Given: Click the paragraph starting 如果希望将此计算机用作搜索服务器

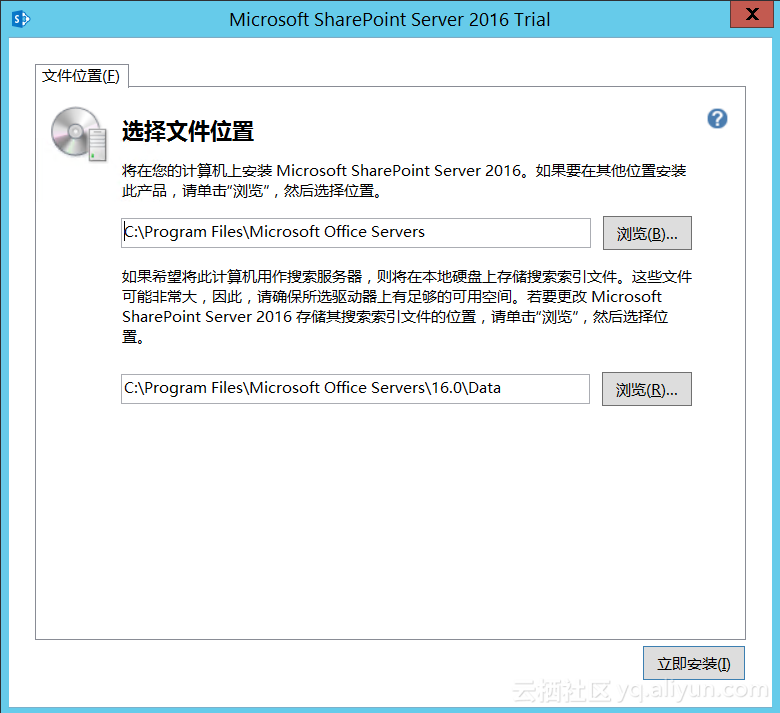Looking at the screenshot, I should click(407, 306).
